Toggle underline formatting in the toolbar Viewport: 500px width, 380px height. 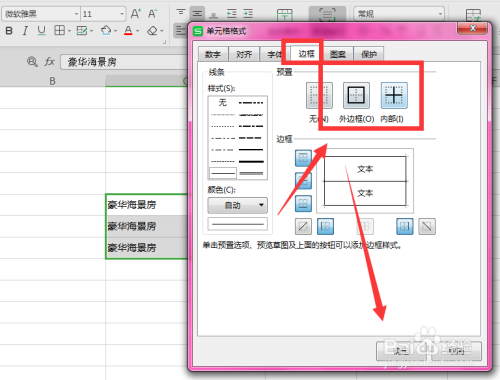(x=41, y=31)
